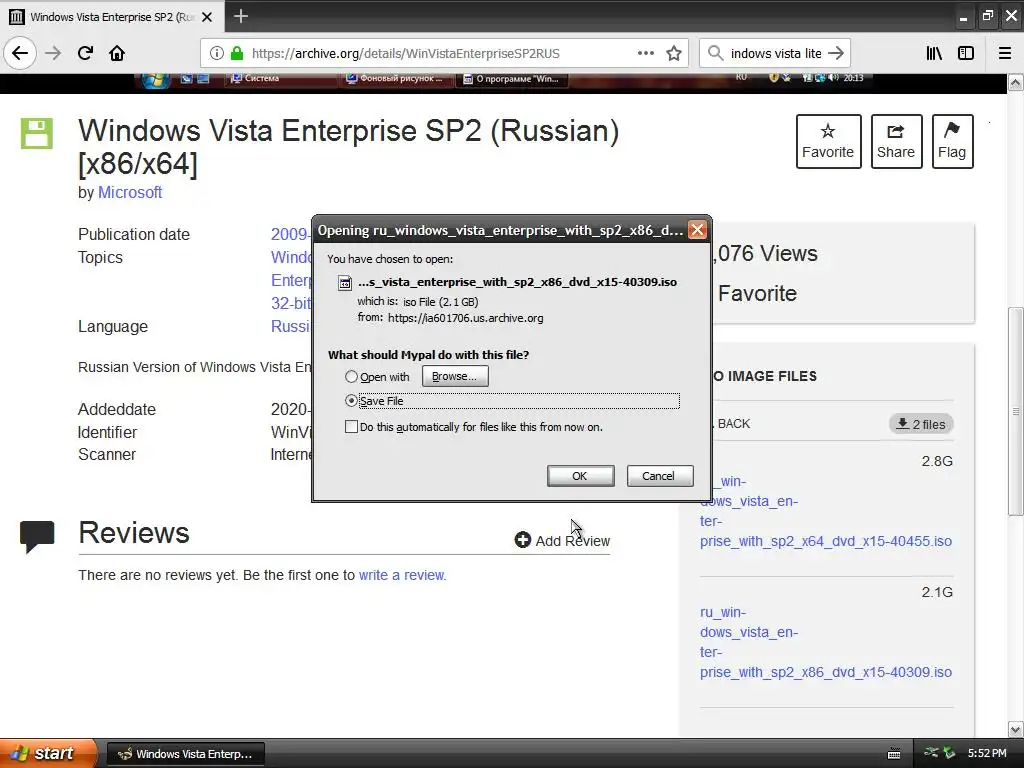This screenshot has width=1024, height=768.
Task: Click the BACK link in files panel
Action: (x=733, y=424)
